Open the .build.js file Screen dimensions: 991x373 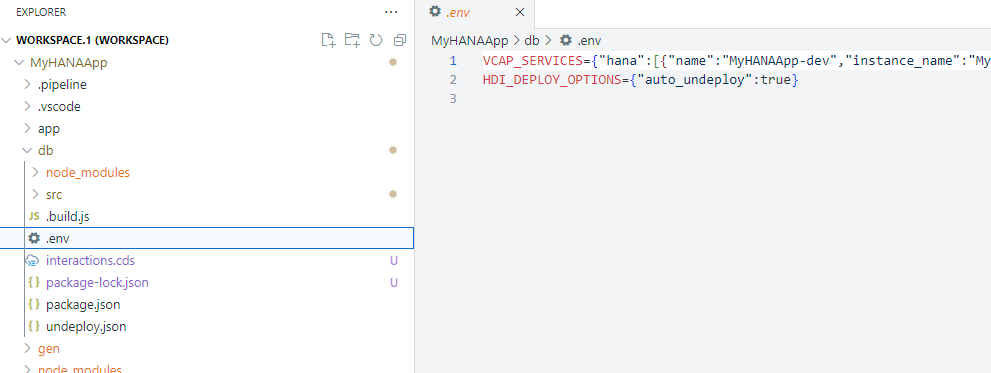tap(68, 216)
